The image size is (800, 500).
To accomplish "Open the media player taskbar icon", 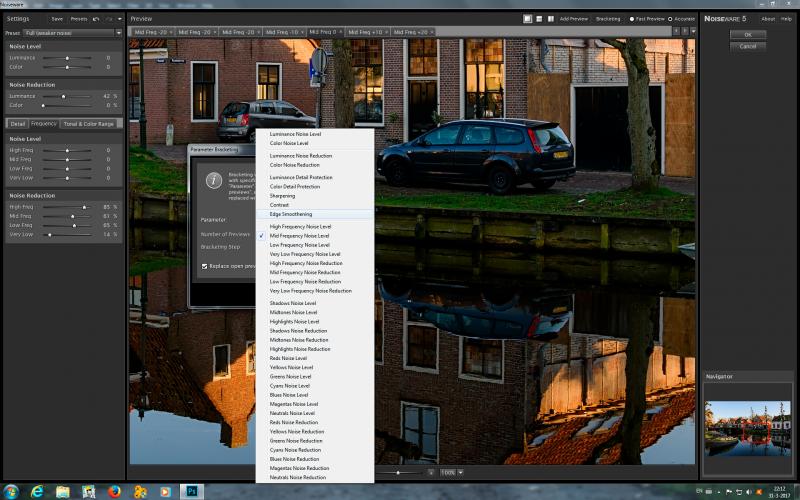I will point(165,491).
